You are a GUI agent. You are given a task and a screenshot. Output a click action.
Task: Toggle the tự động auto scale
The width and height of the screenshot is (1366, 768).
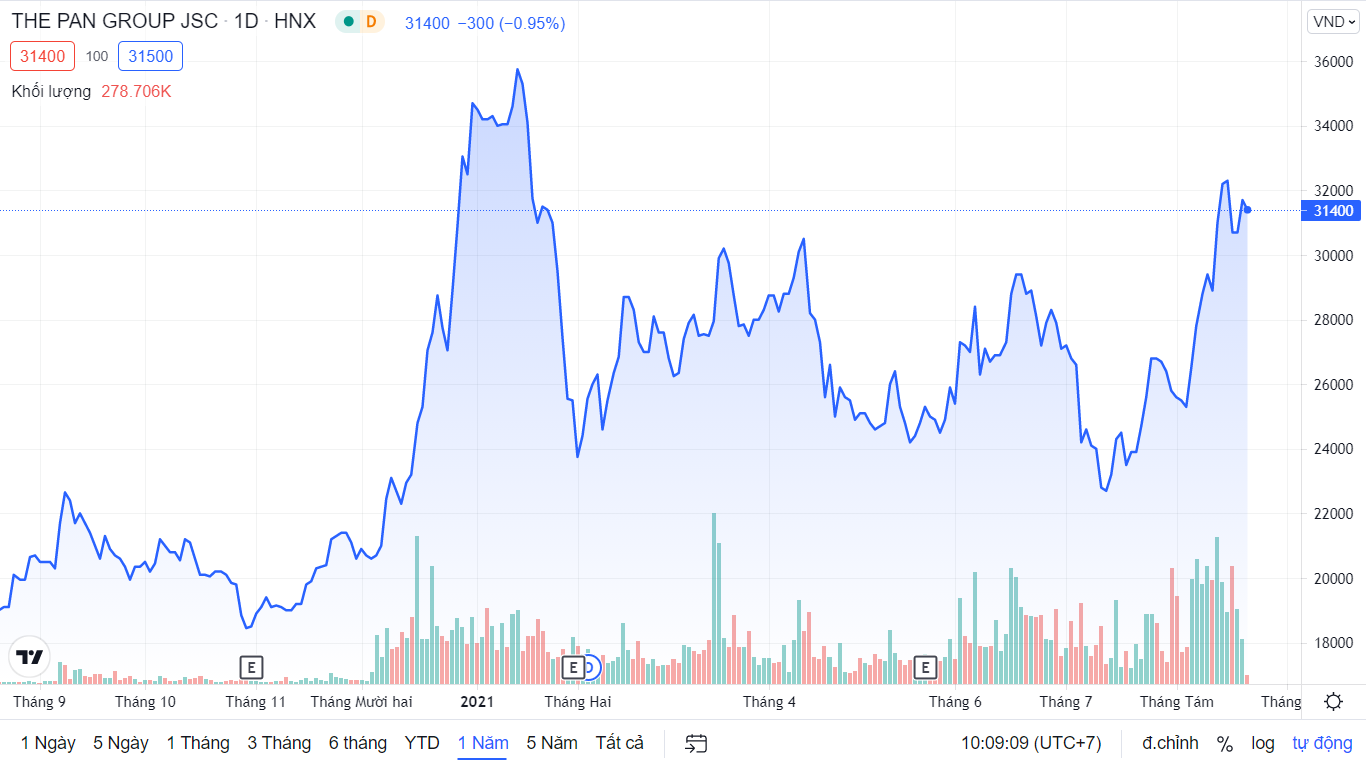(x=1322, y=743)
